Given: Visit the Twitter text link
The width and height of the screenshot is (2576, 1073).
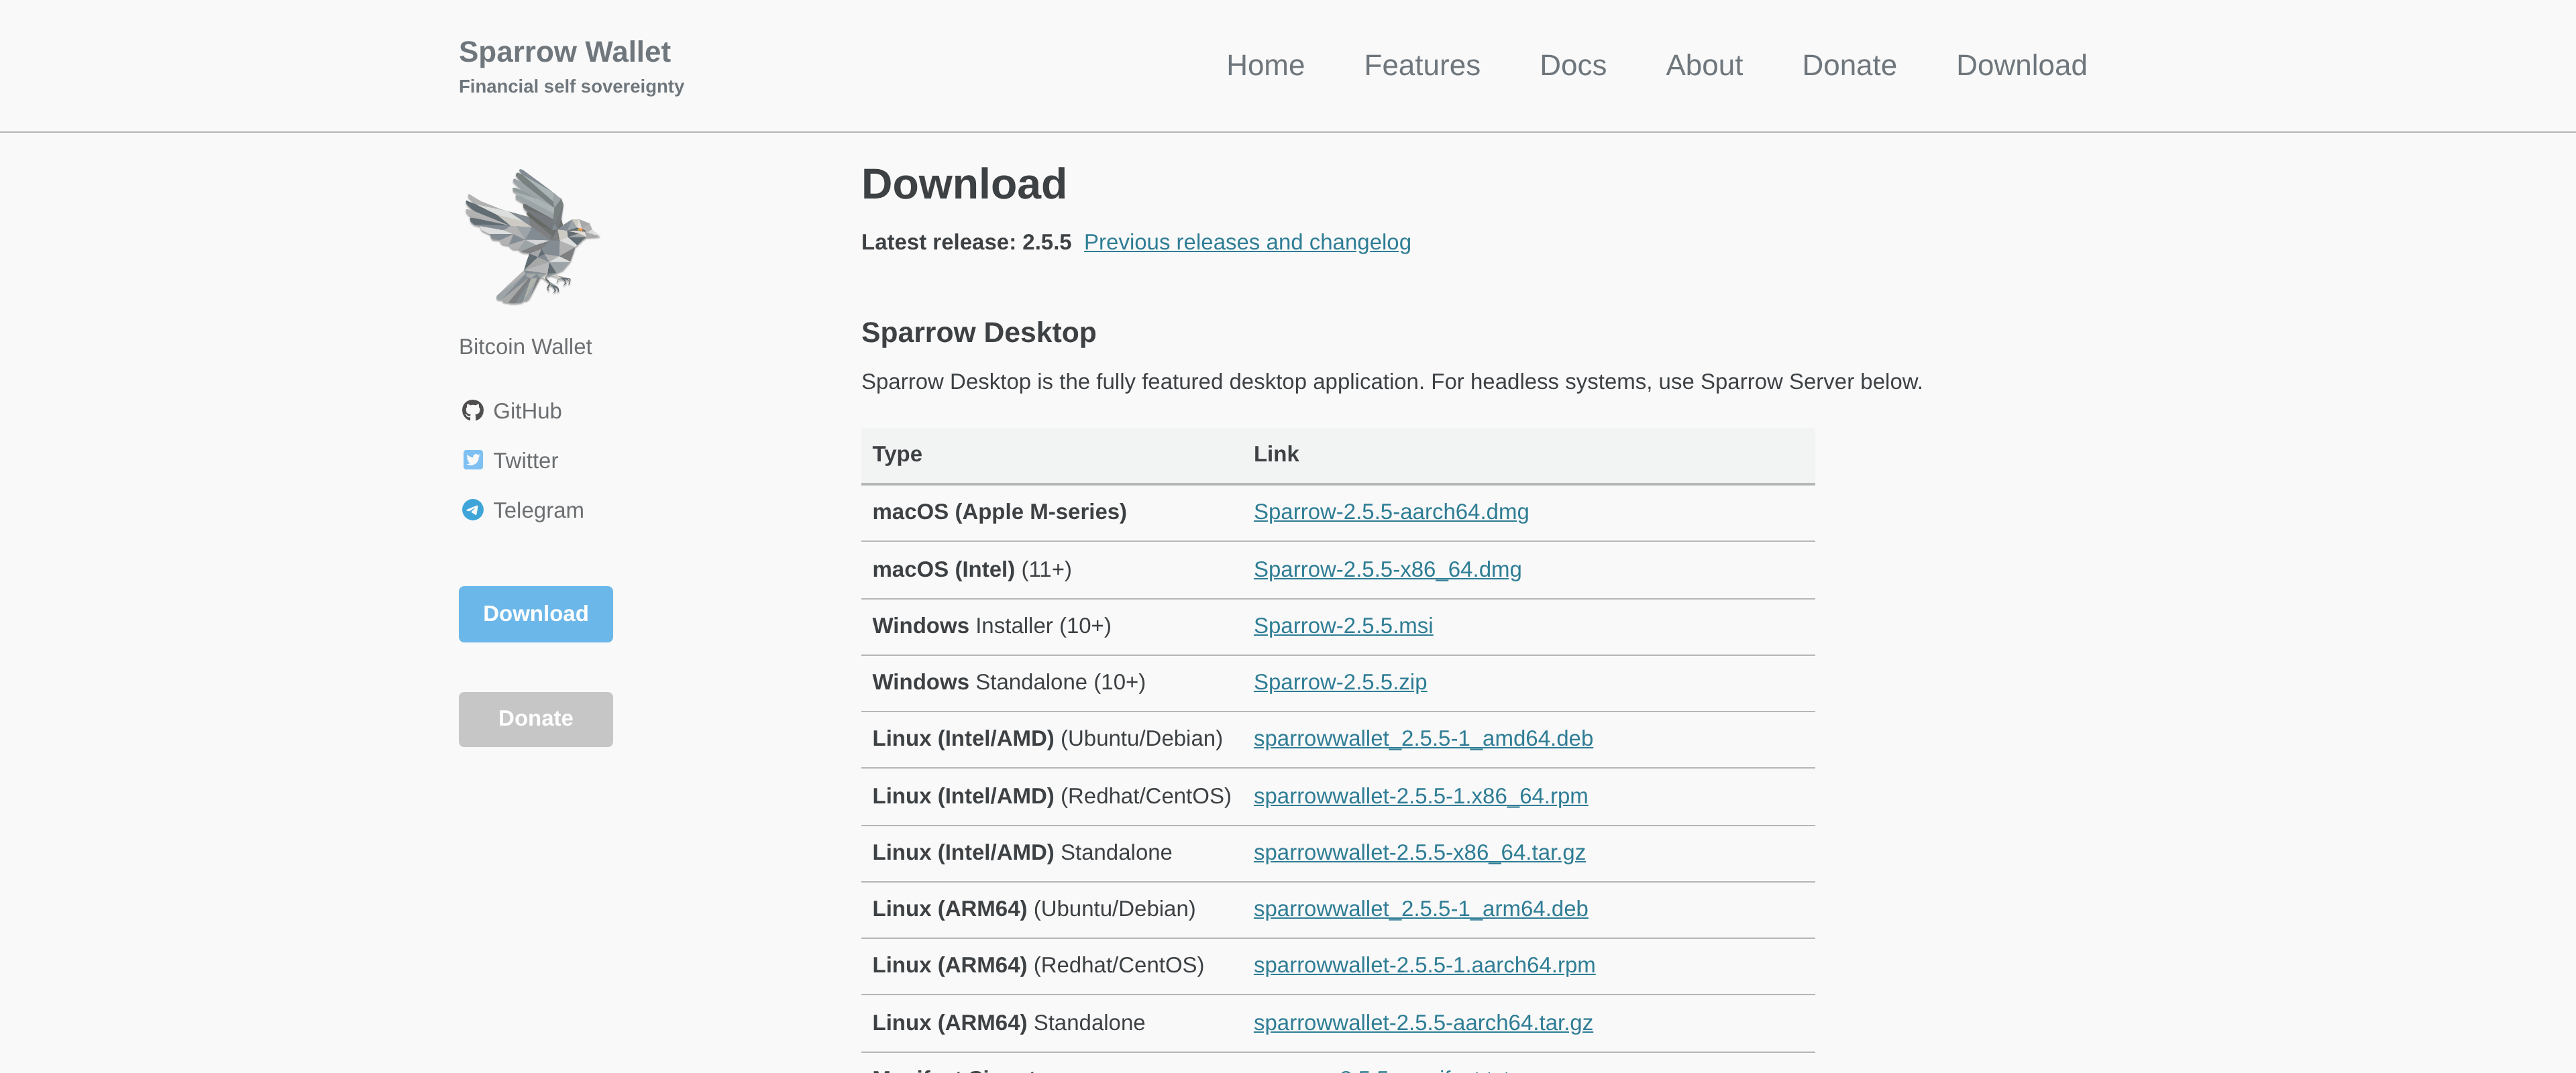Looking at the screenshot, I should pos(525,461).
